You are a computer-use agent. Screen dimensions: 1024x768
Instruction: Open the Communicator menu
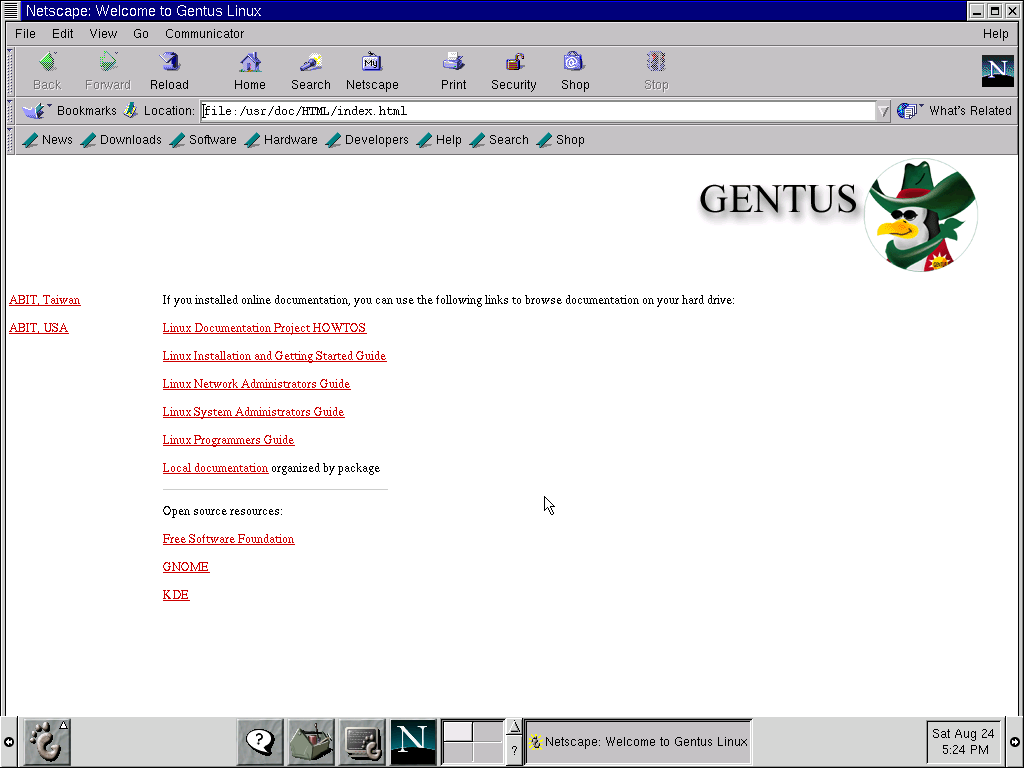(204, 33)
